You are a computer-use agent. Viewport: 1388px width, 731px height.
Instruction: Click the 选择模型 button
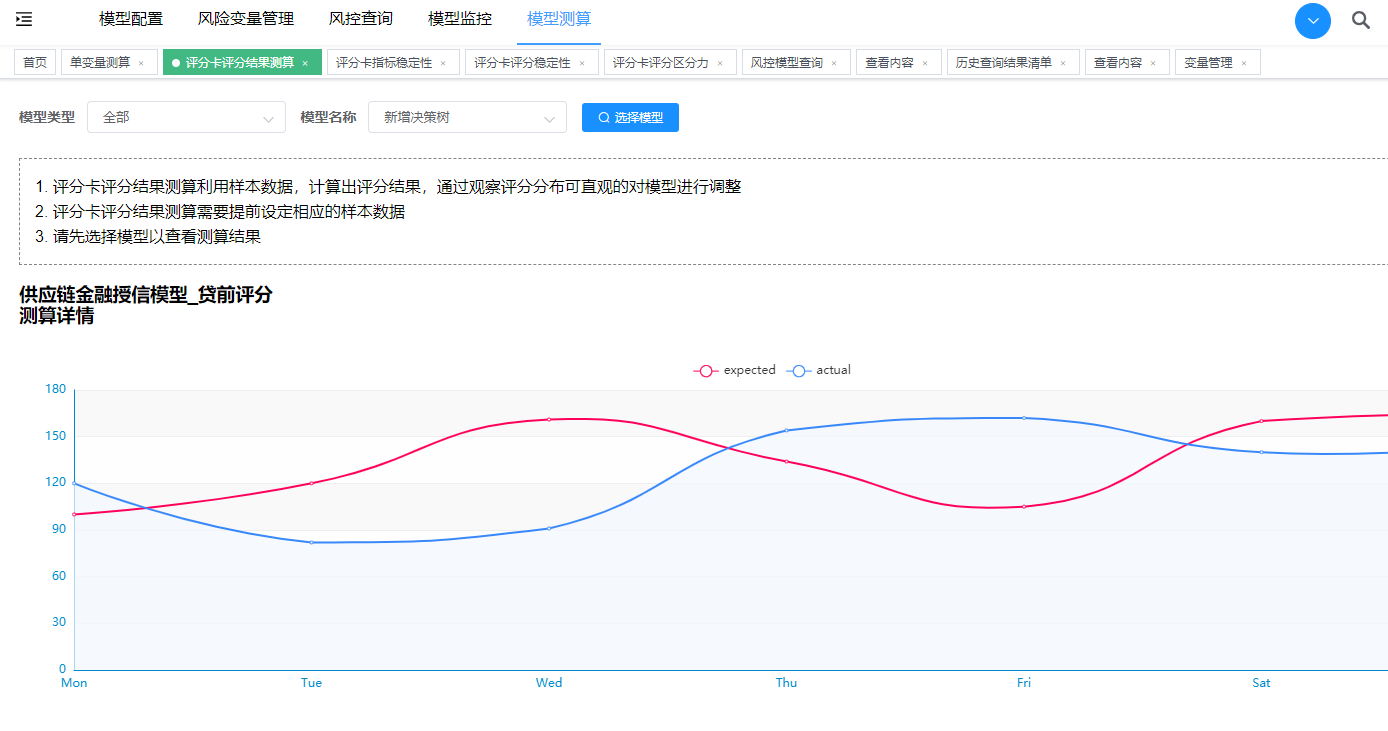tap(630, 117)
